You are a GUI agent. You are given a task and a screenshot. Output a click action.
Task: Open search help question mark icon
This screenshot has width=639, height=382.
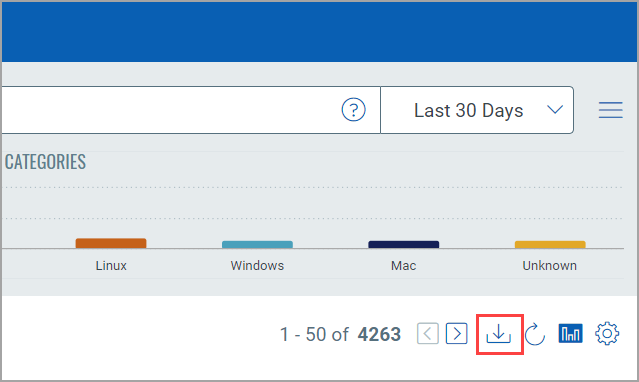[x=353, y=110]
